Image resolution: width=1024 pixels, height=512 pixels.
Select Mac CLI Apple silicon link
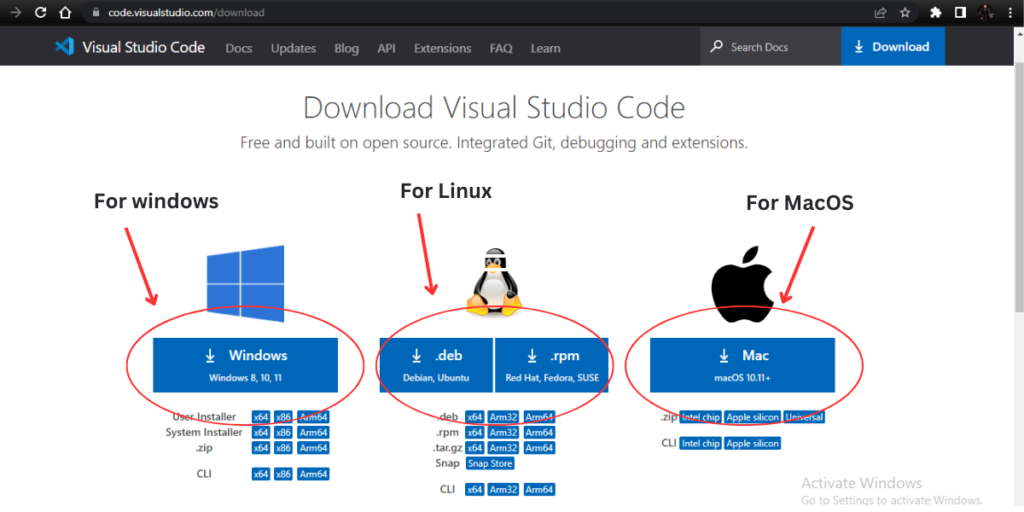click(753, 443)
